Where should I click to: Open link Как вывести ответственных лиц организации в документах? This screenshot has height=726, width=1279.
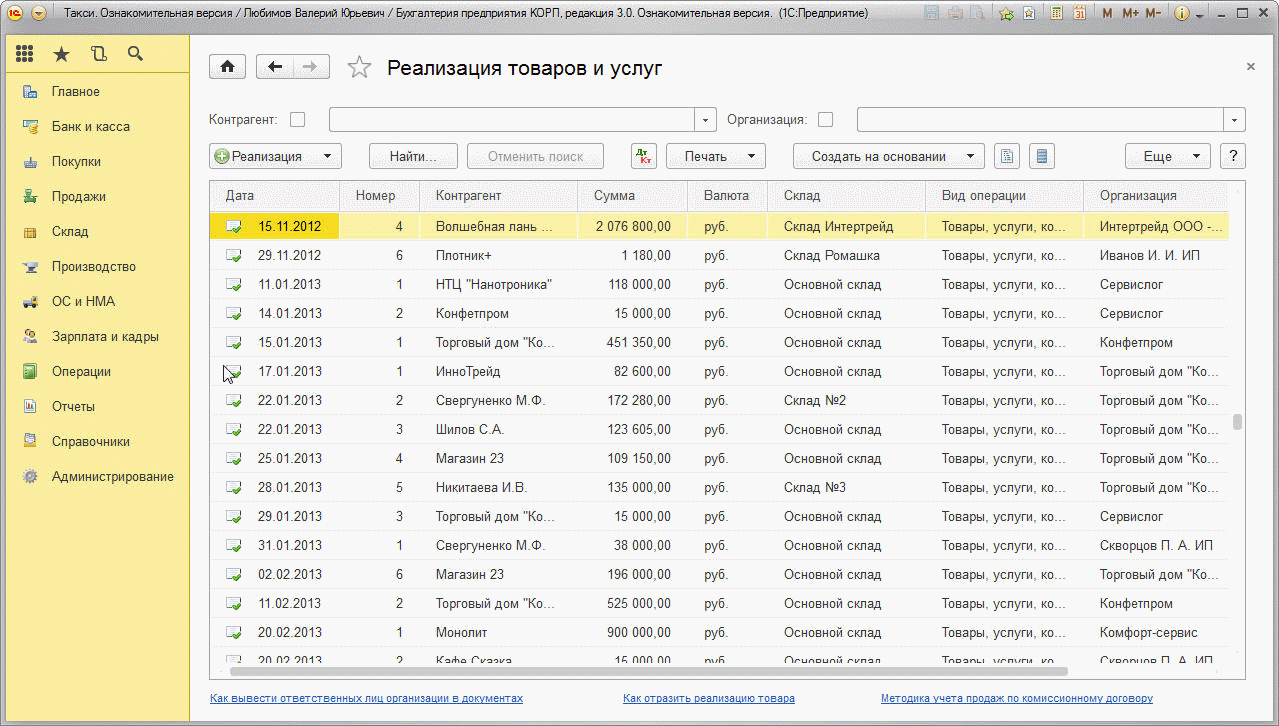[x=366, y=698]
